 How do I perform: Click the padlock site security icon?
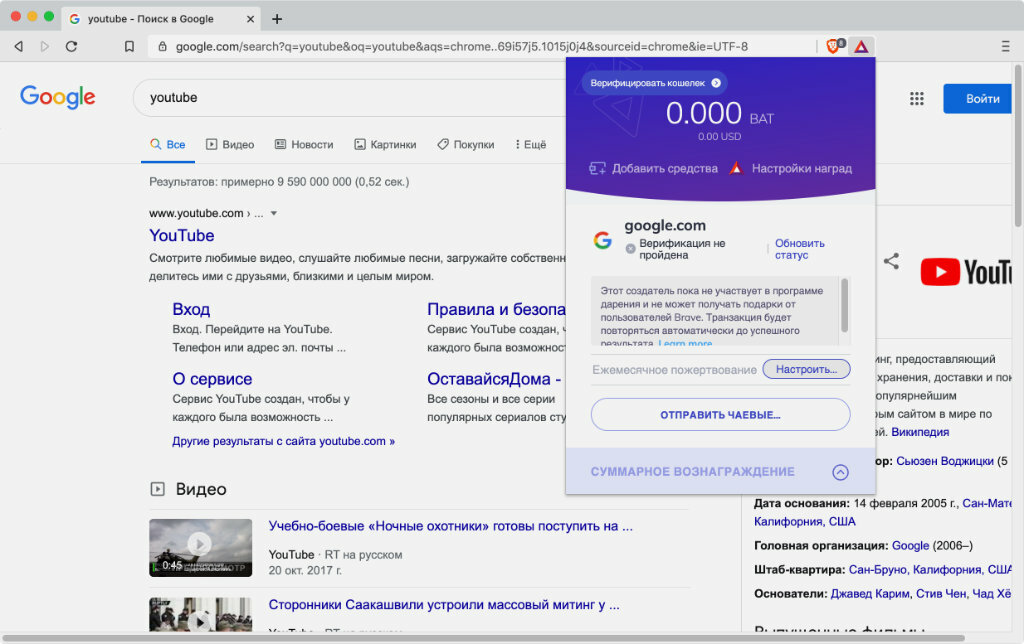coord(163,46)
